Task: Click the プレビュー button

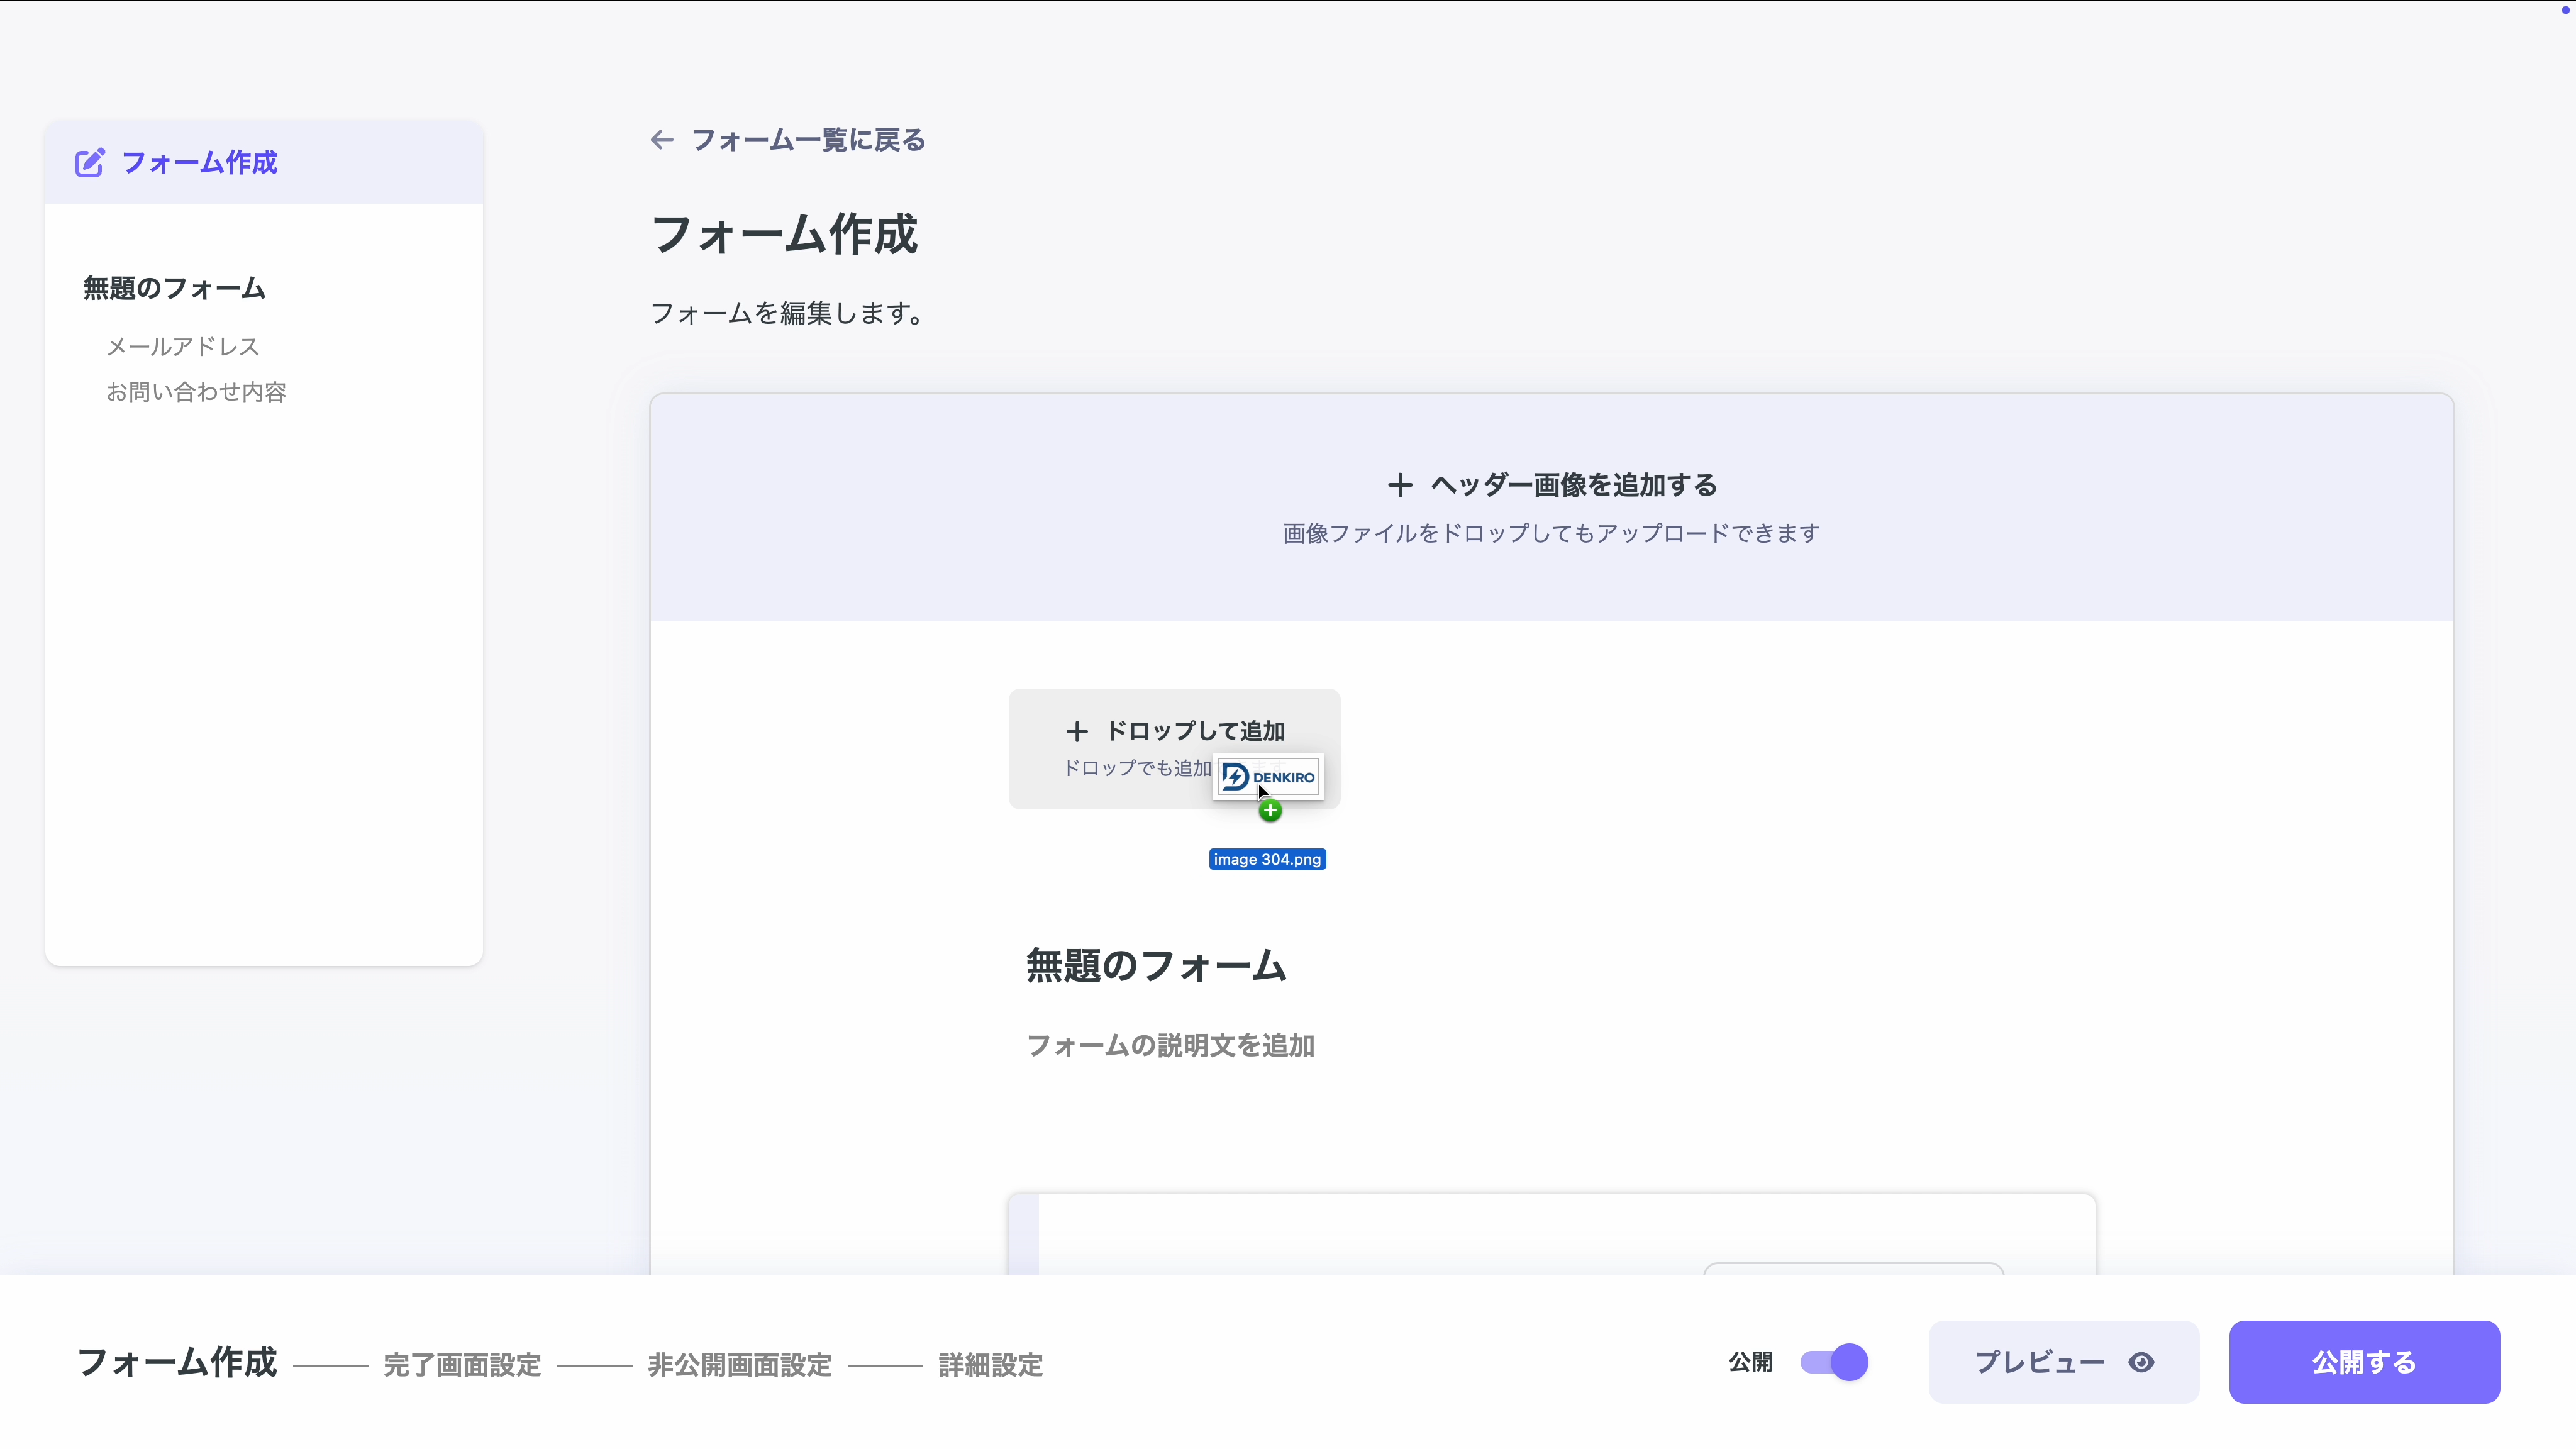Action: (x=2040, y=1362)
